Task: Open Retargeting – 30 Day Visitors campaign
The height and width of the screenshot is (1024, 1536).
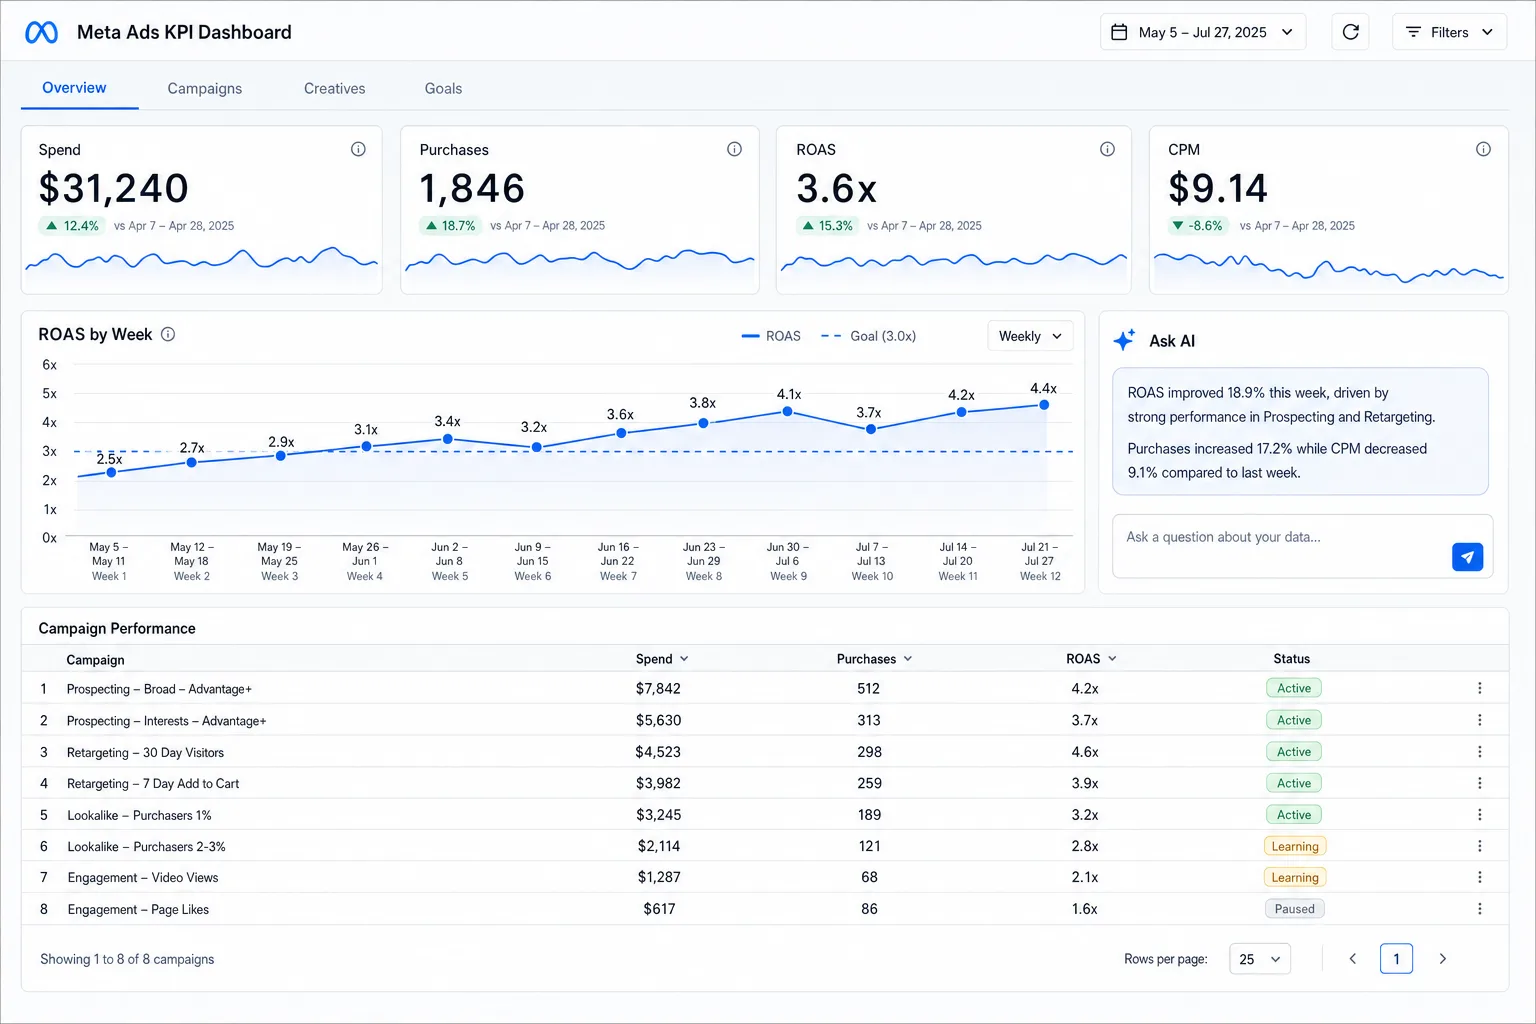Action: 145,752
